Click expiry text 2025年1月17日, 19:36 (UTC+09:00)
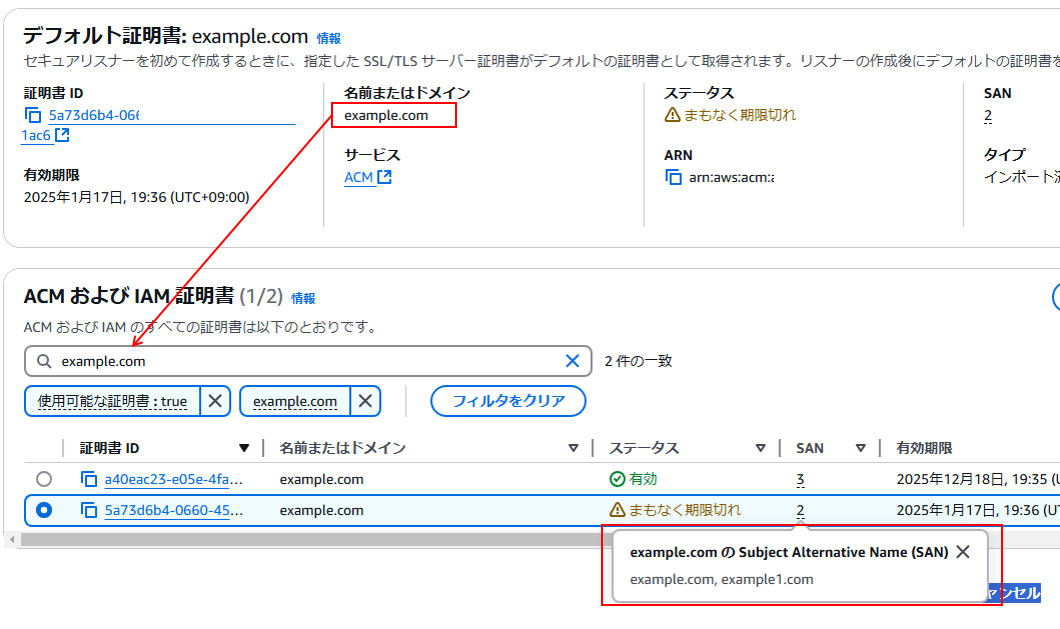Viewport: 1060px width, 629px height. (137, 197)
